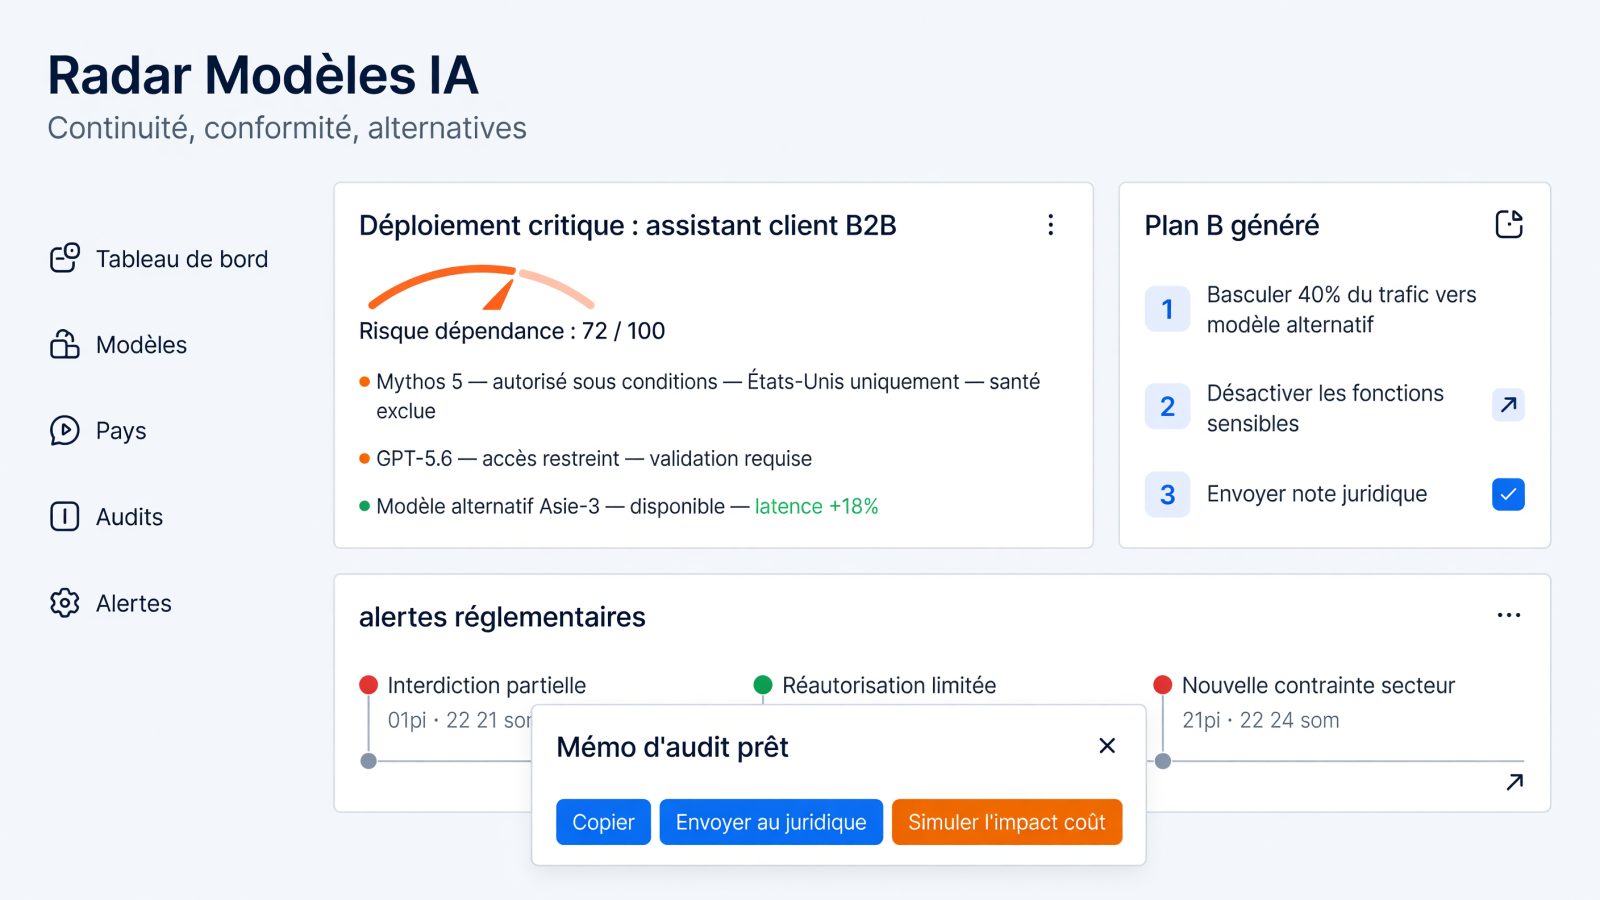Click Simuler l'impact coût orange button
This screenshot has height=900, width=1600.
pyautogui.click(x=1007, y=822)
